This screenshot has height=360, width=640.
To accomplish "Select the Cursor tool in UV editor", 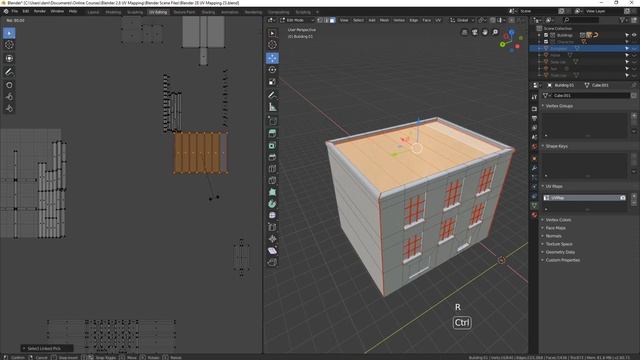I will coord(9,45).
